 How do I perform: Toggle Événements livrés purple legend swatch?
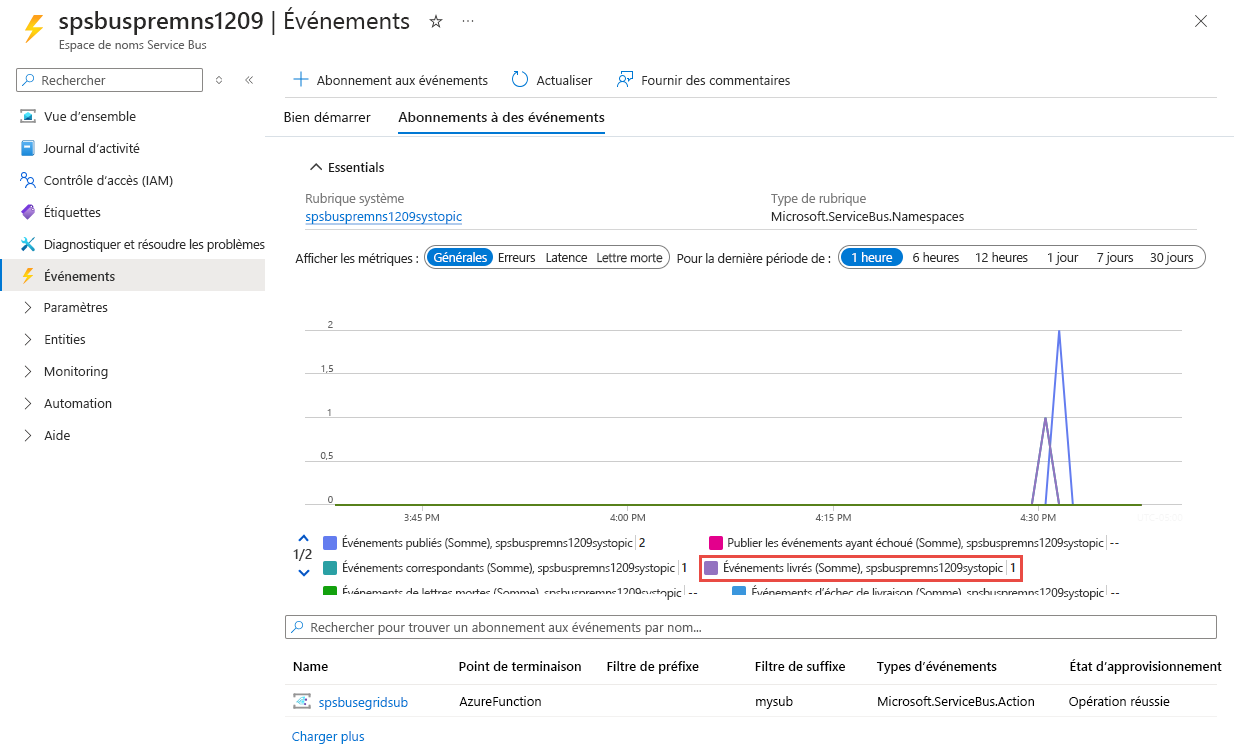pos(711,568)
